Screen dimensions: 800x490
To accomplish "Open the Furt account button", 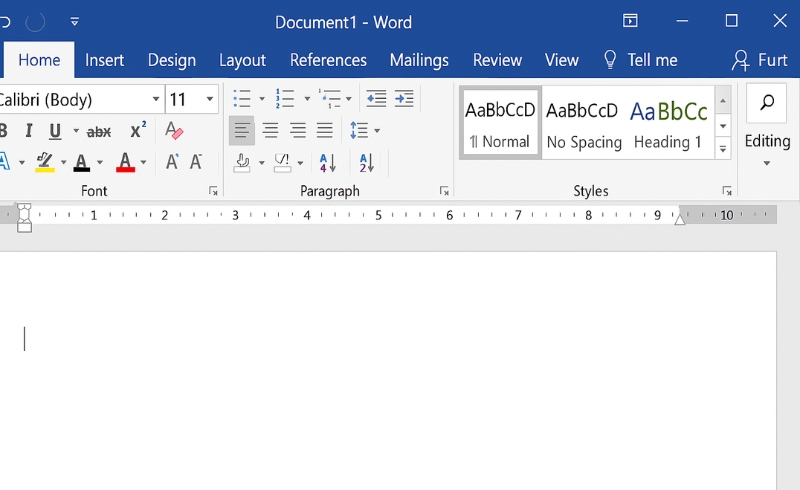I will coord(759,60).
